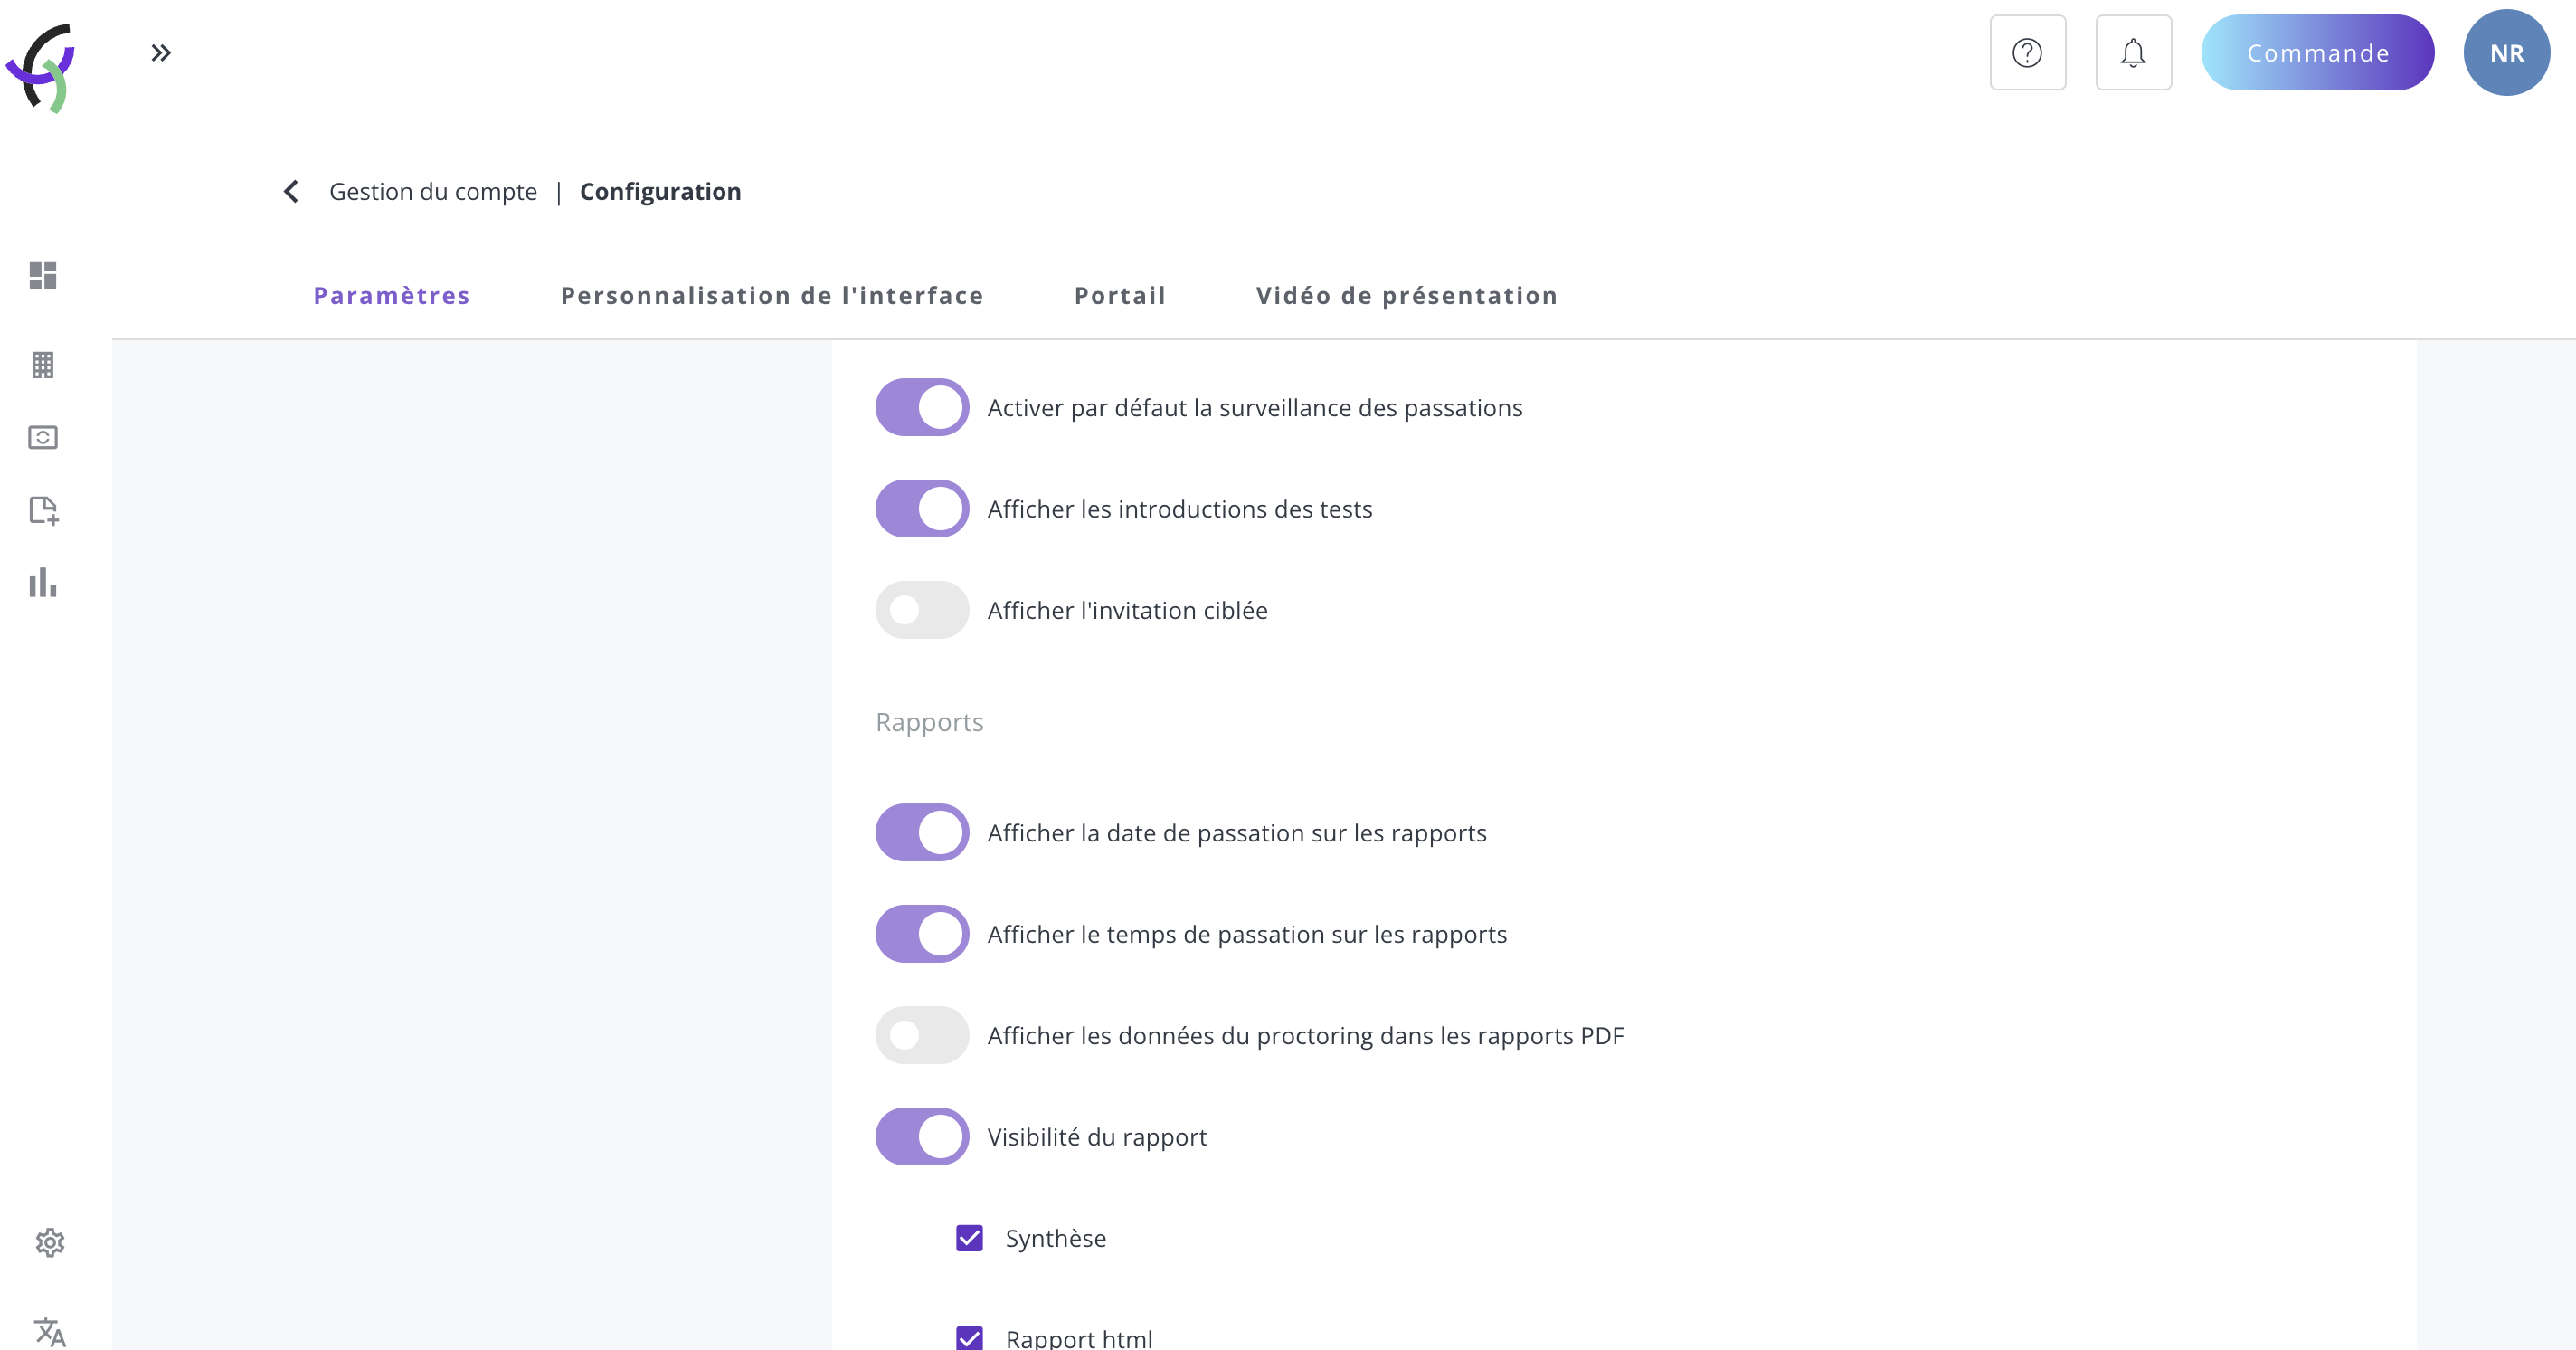The image size is (2576, 1350).
Task: Toggle Visibilité du rapport switch
Action: 922,1137
